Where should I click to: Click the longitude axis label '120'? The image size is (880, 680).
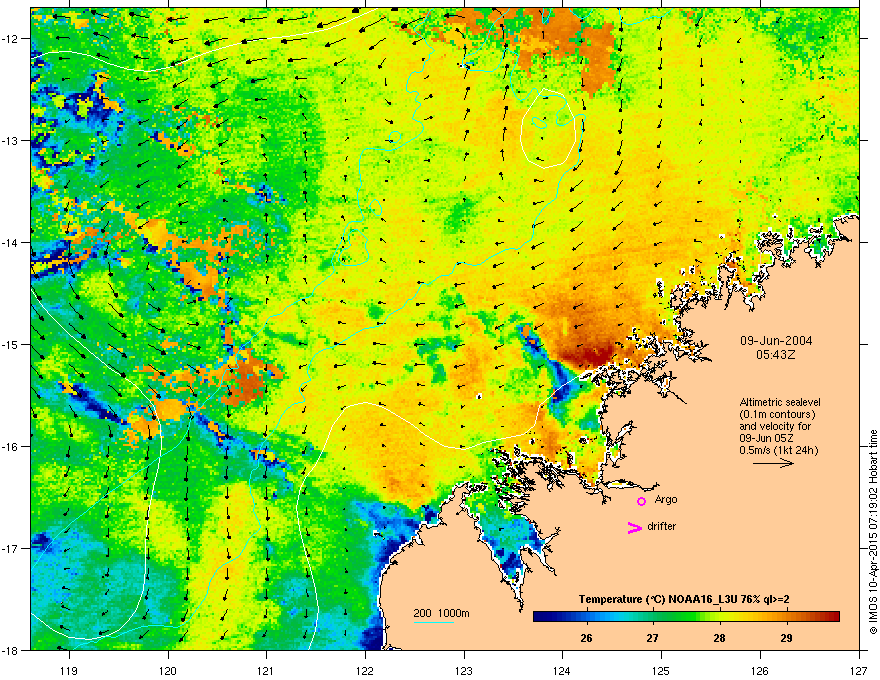coord(168,670)
